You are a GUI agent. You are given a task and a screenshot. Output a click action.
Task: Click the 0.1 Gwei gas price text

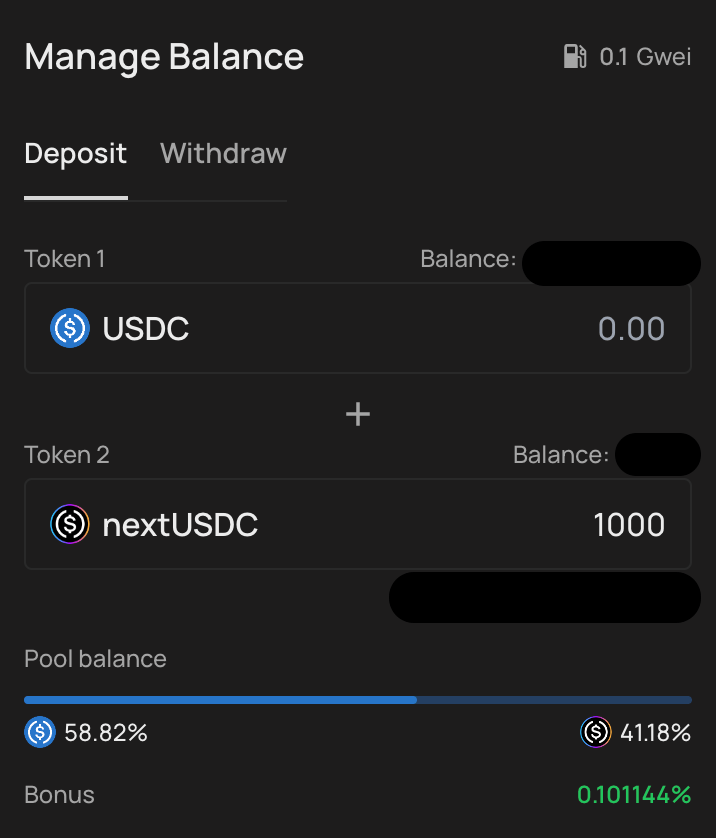tap(645, 57)
